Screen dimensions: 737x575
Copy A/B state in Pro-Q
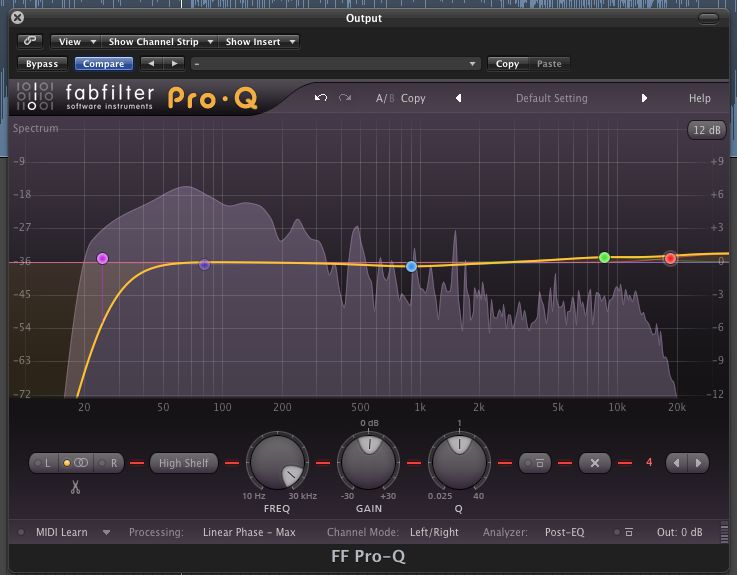413,98
